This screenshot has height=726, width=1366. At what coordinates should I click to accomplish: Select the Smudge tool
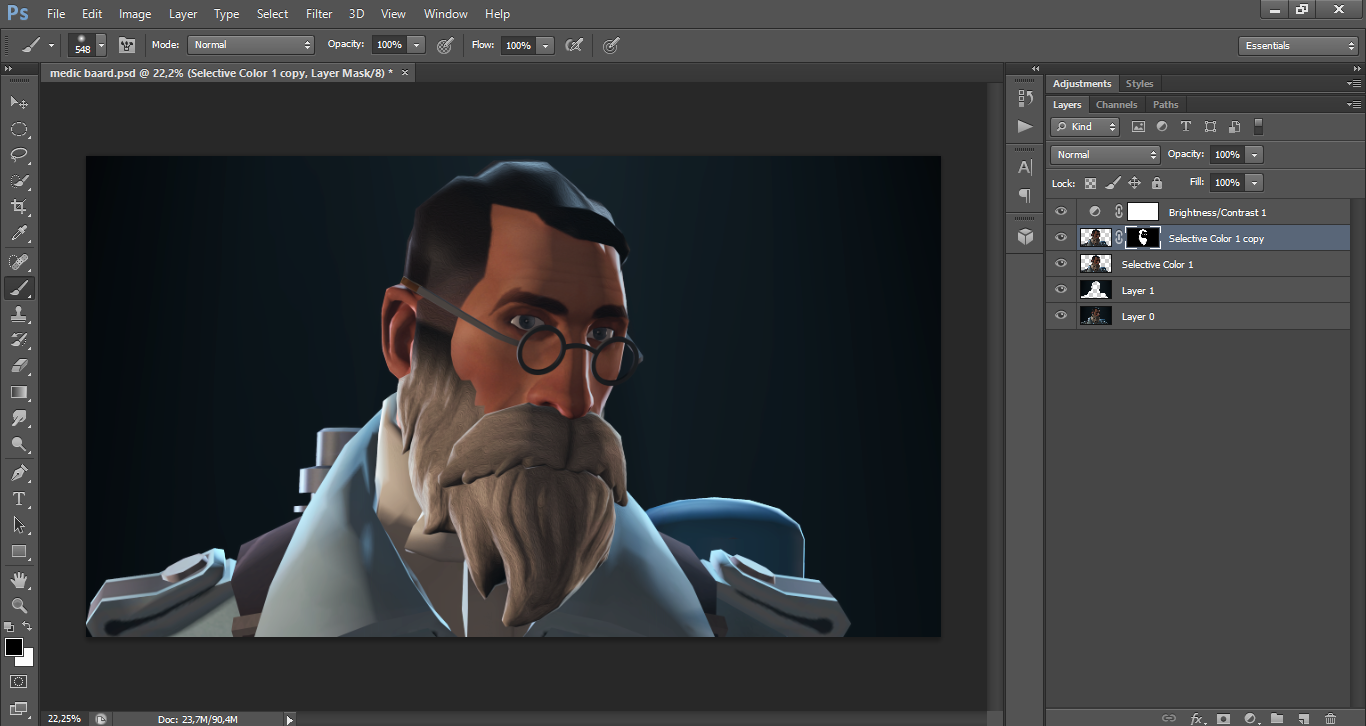(x=19, y=418)
